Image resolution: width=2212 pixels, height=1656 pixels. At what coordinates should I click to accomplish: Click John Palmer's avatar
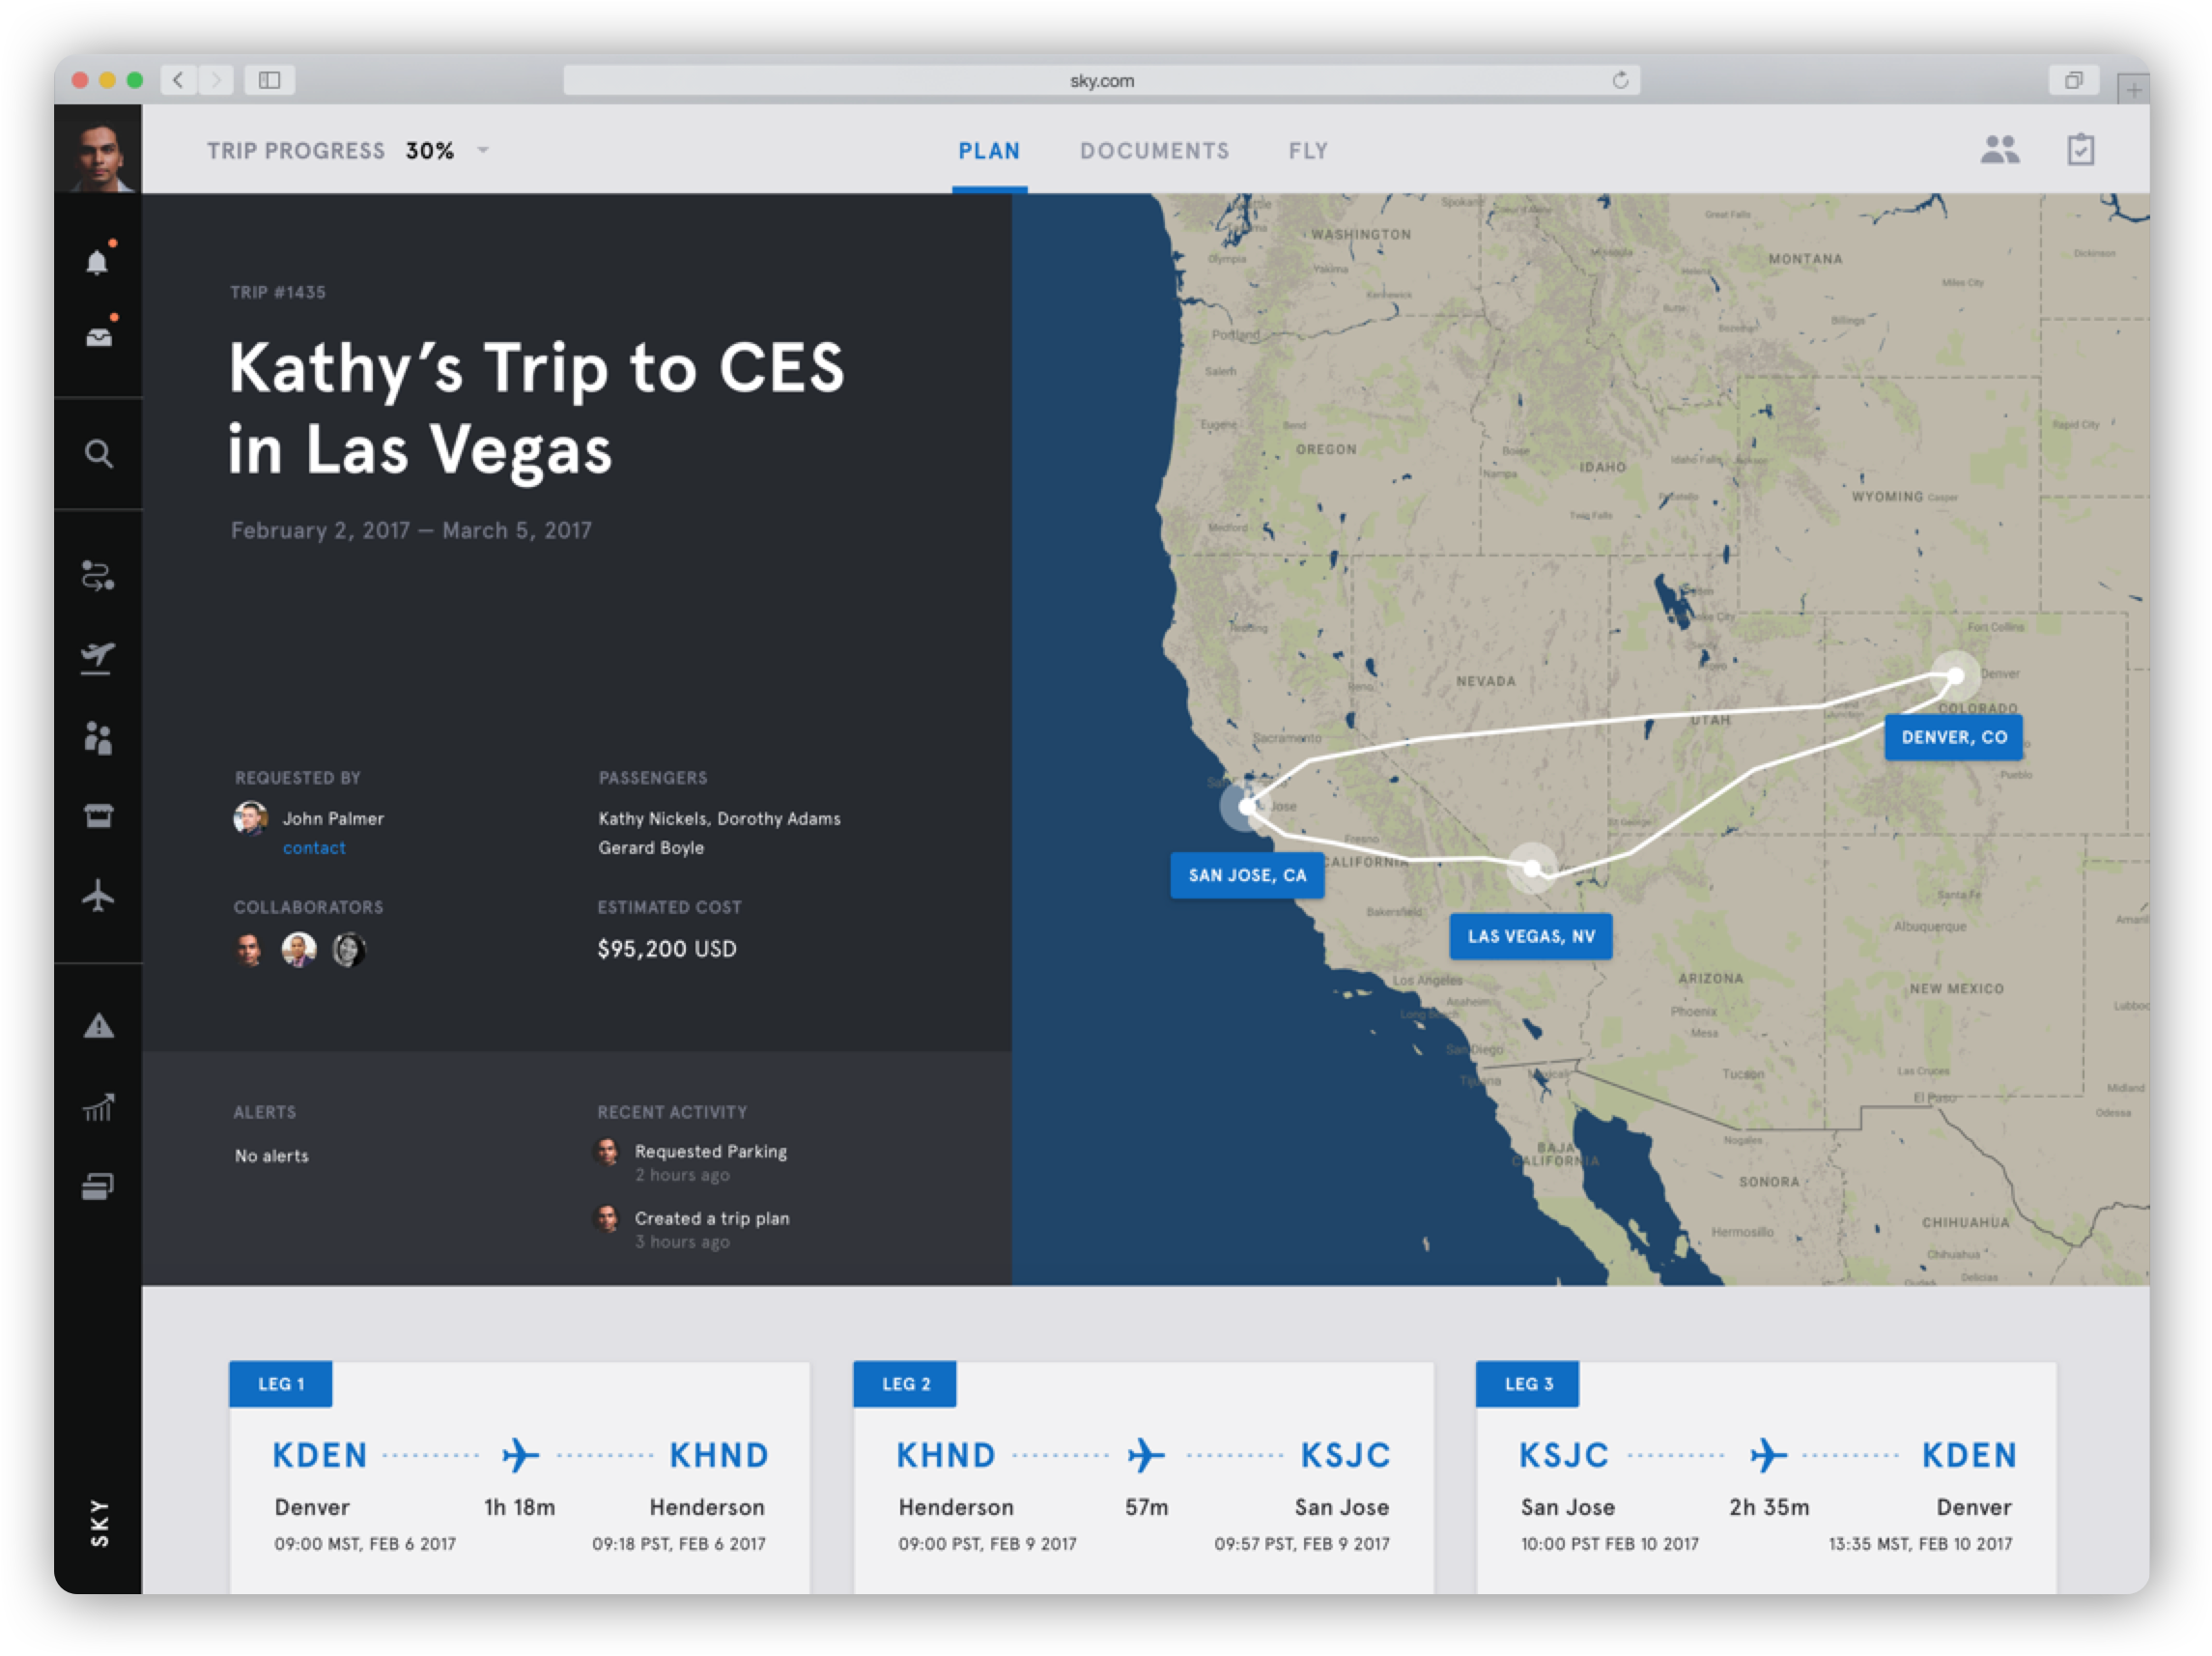point(250,818)
